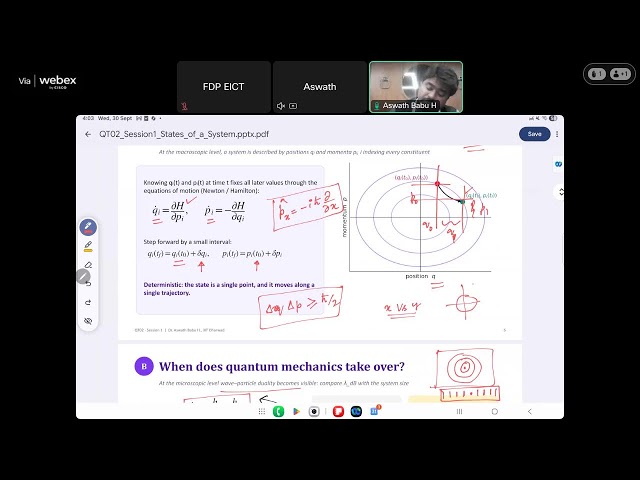
Task: Redo the annotation stroke
Action: [x=88, y=302]
